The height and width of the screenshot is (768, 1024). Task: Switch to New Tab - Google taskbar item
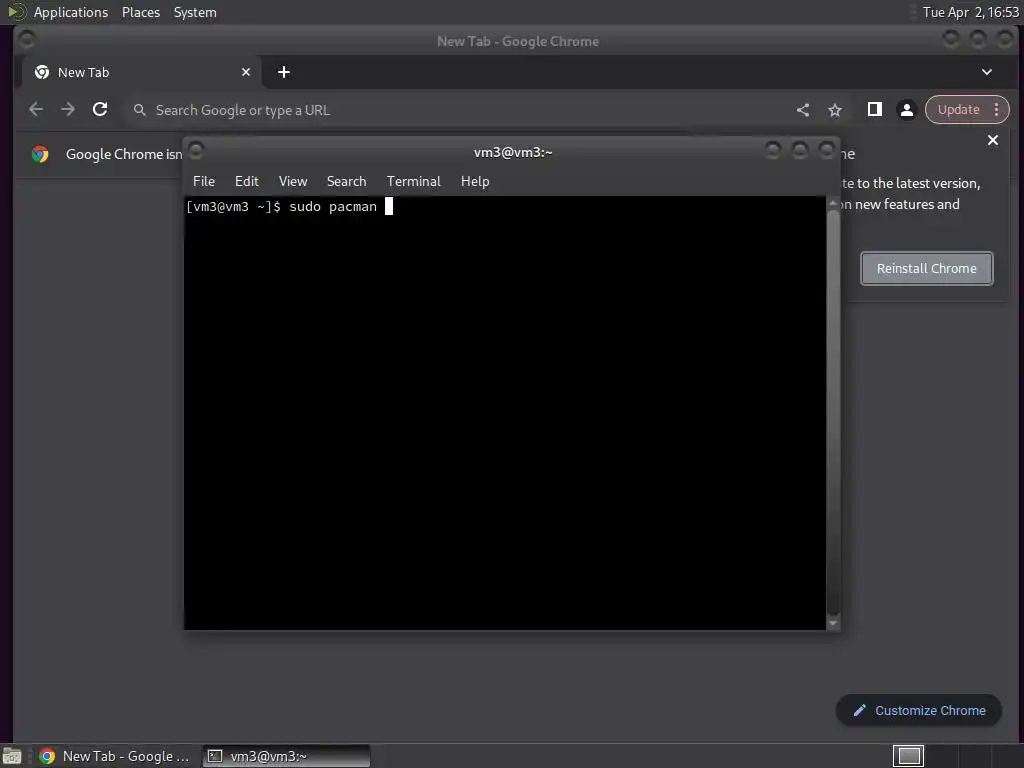(x=114, y=756)
